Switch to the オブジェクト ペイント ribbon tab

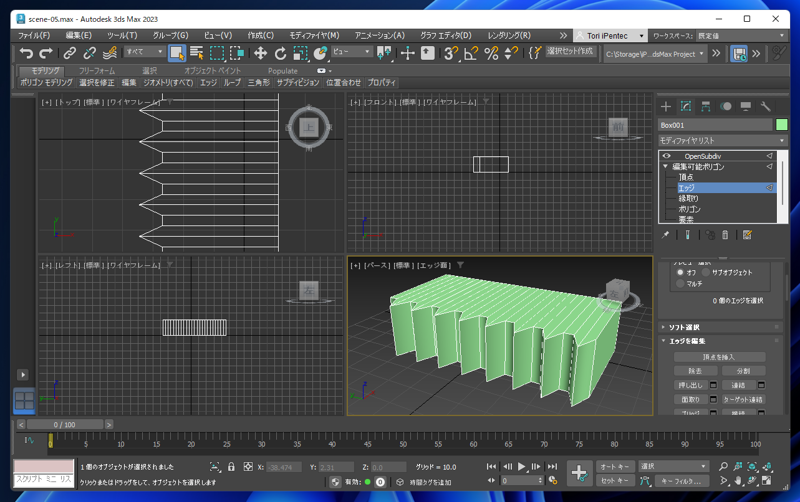coord(212,71)
